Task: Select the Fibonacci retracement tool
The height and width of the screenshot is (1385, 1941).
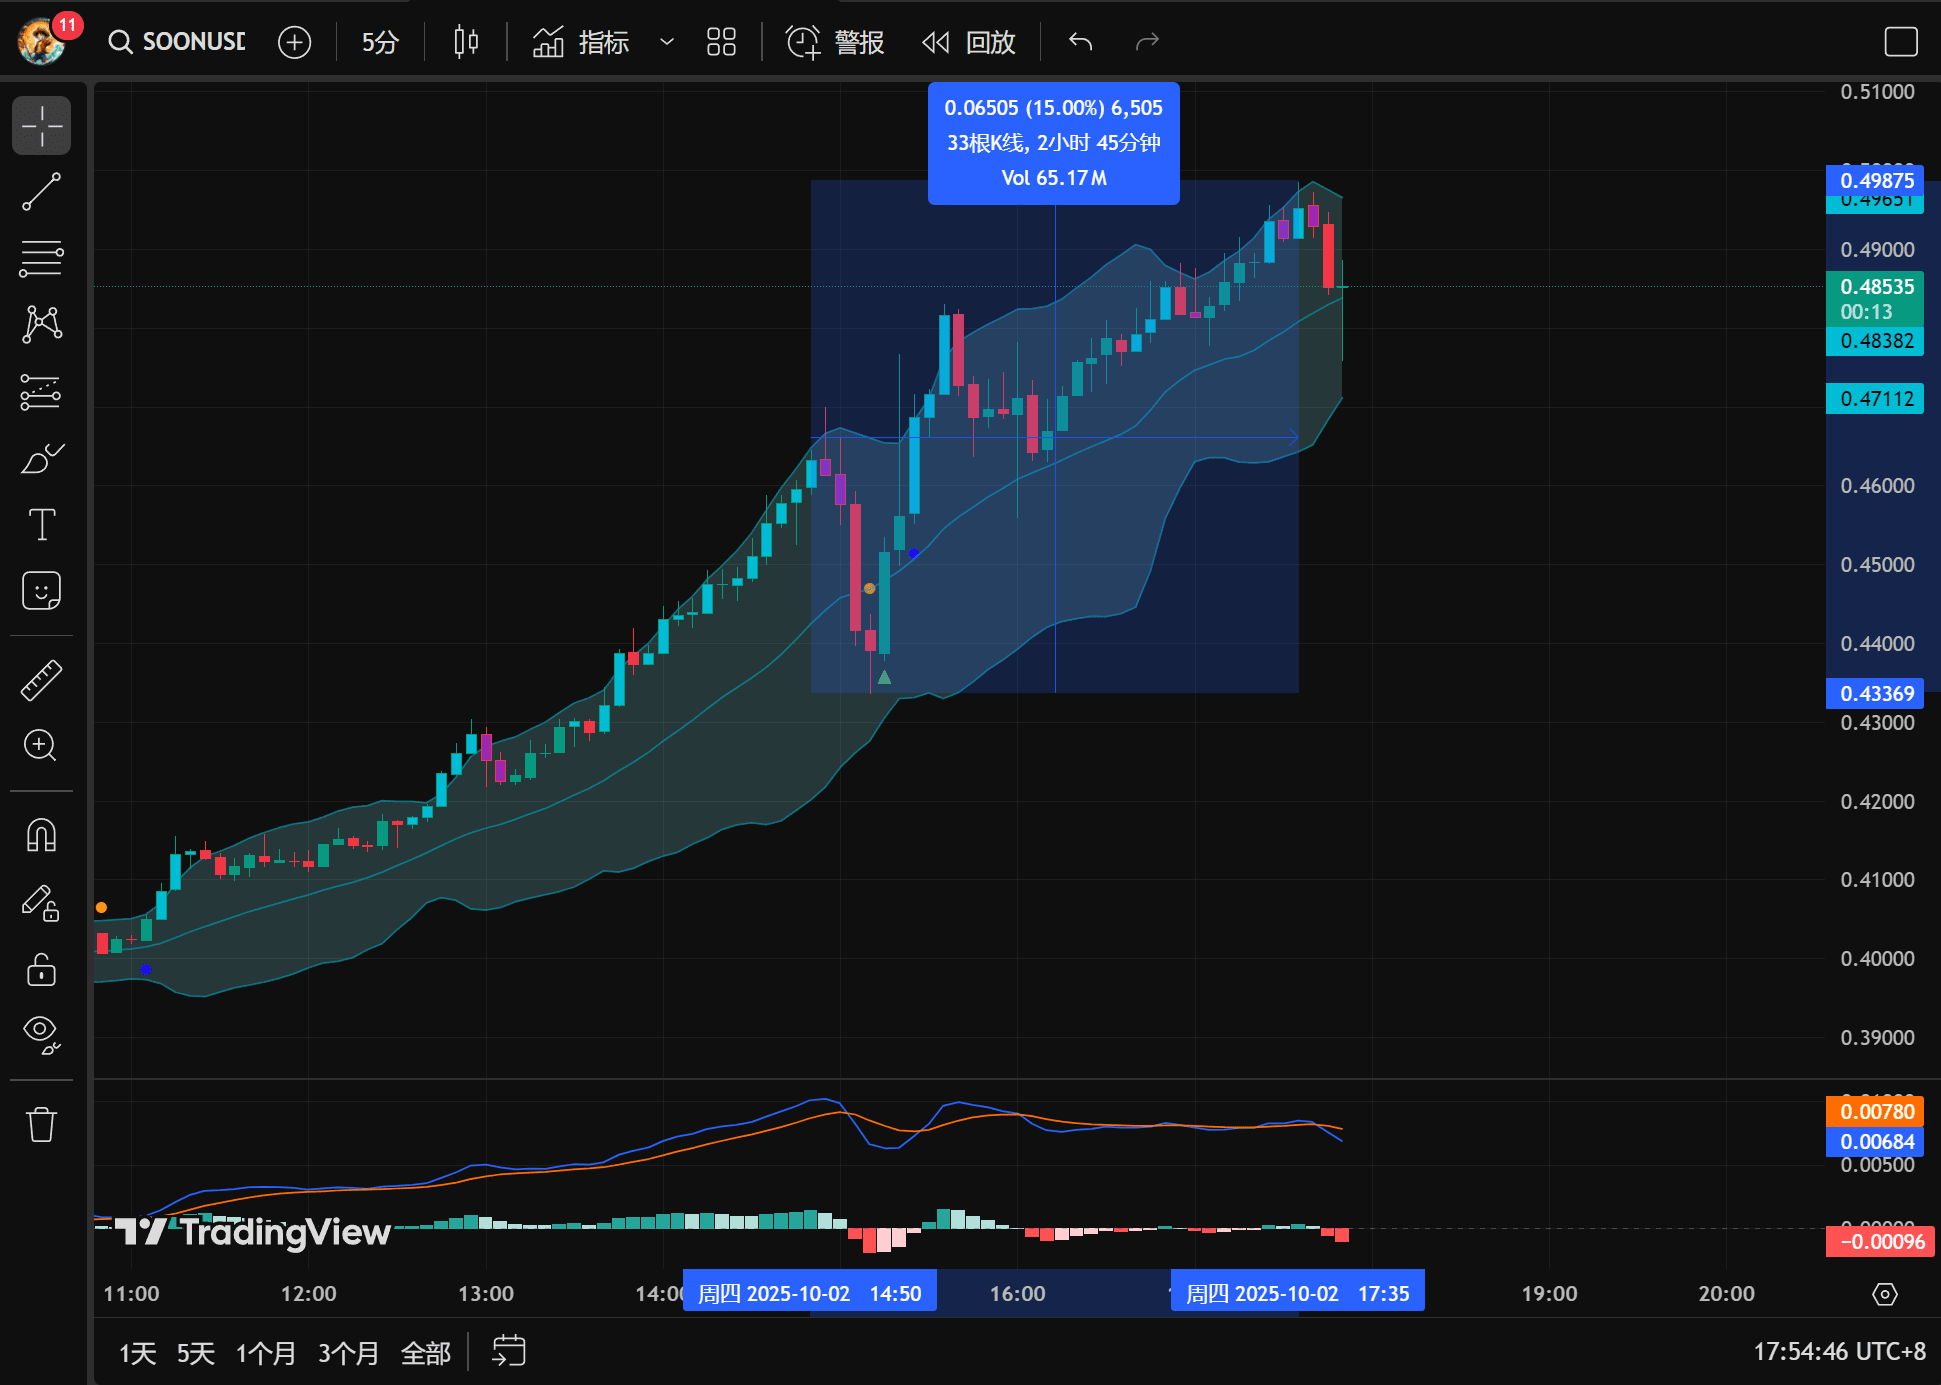Action: coord(41,257)
